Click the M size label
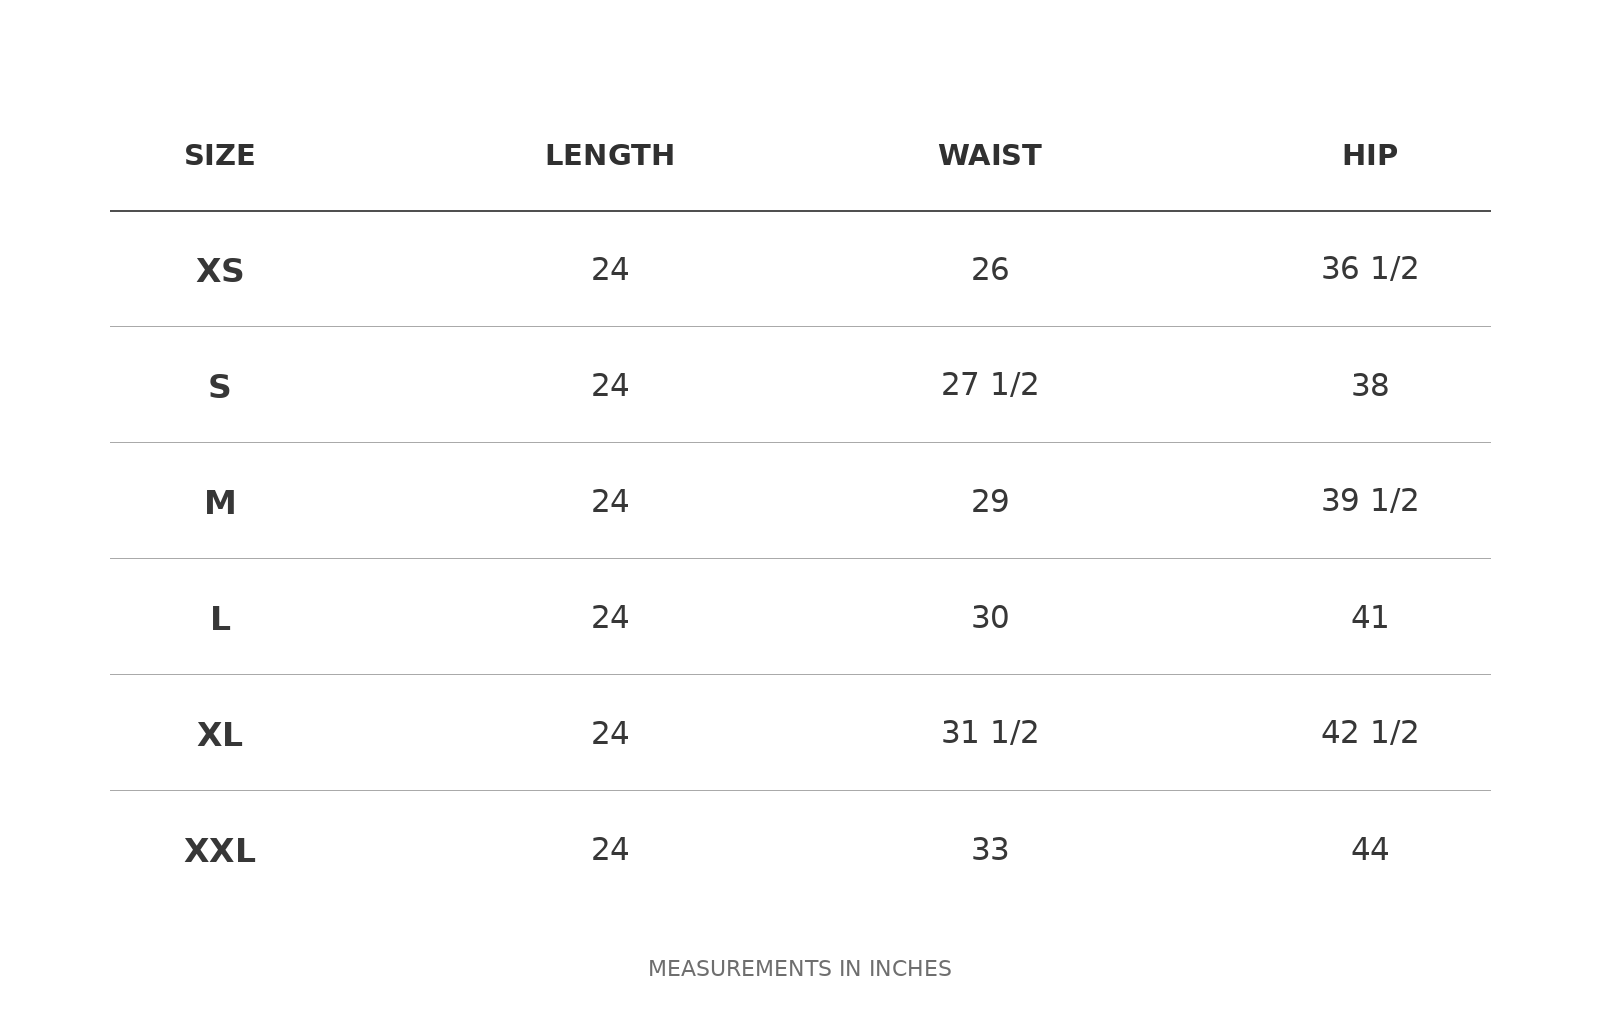The width and height of the screenshot is (1600, 1020). click(x=220, y=503)
